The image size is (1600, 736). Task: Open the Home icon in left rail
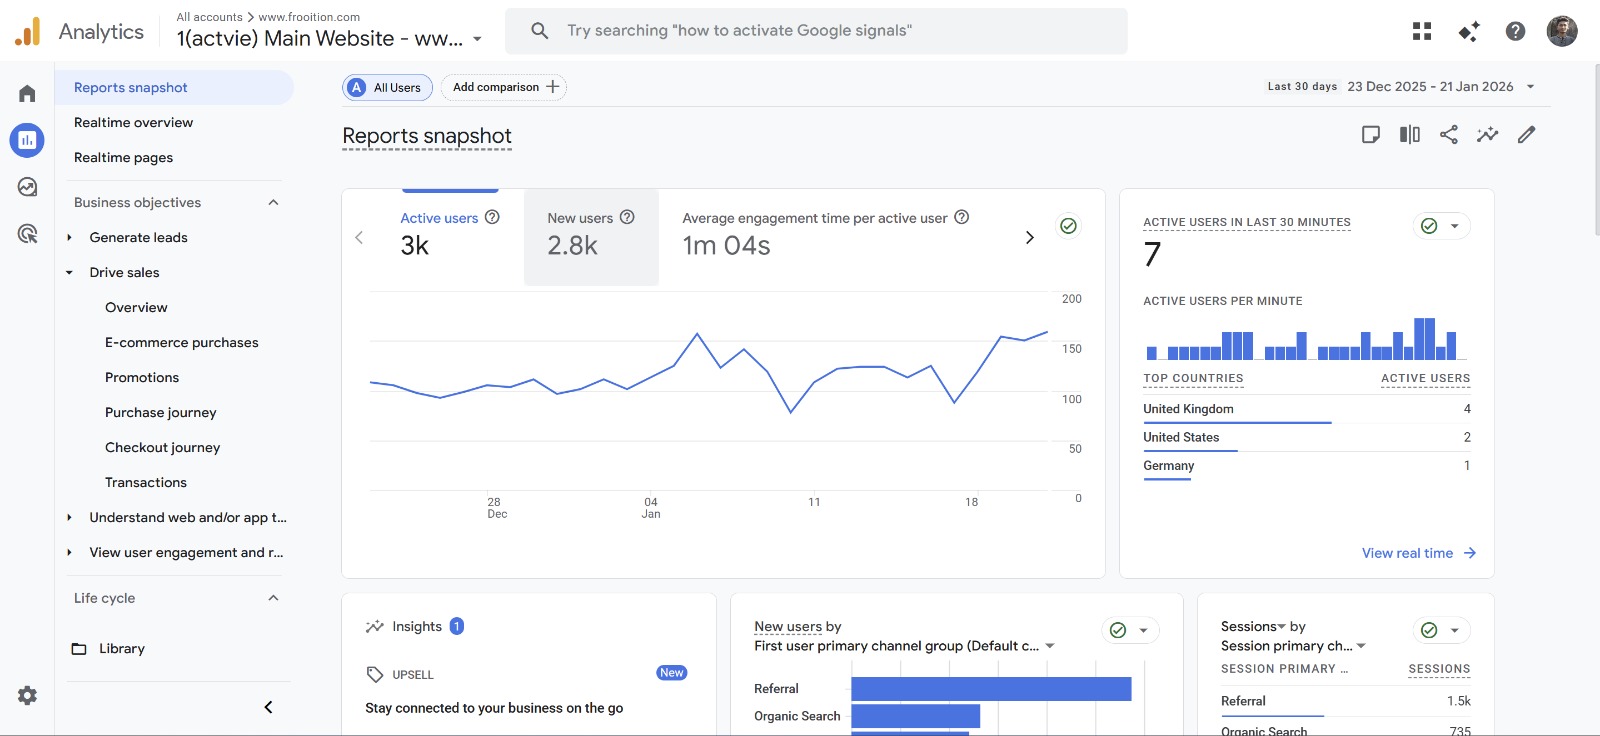point(27,93)
